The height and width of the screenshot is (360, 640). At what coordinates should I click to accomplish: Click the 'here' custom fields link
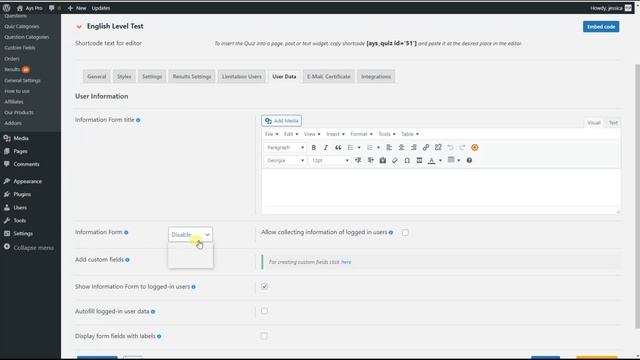point(346,262)
